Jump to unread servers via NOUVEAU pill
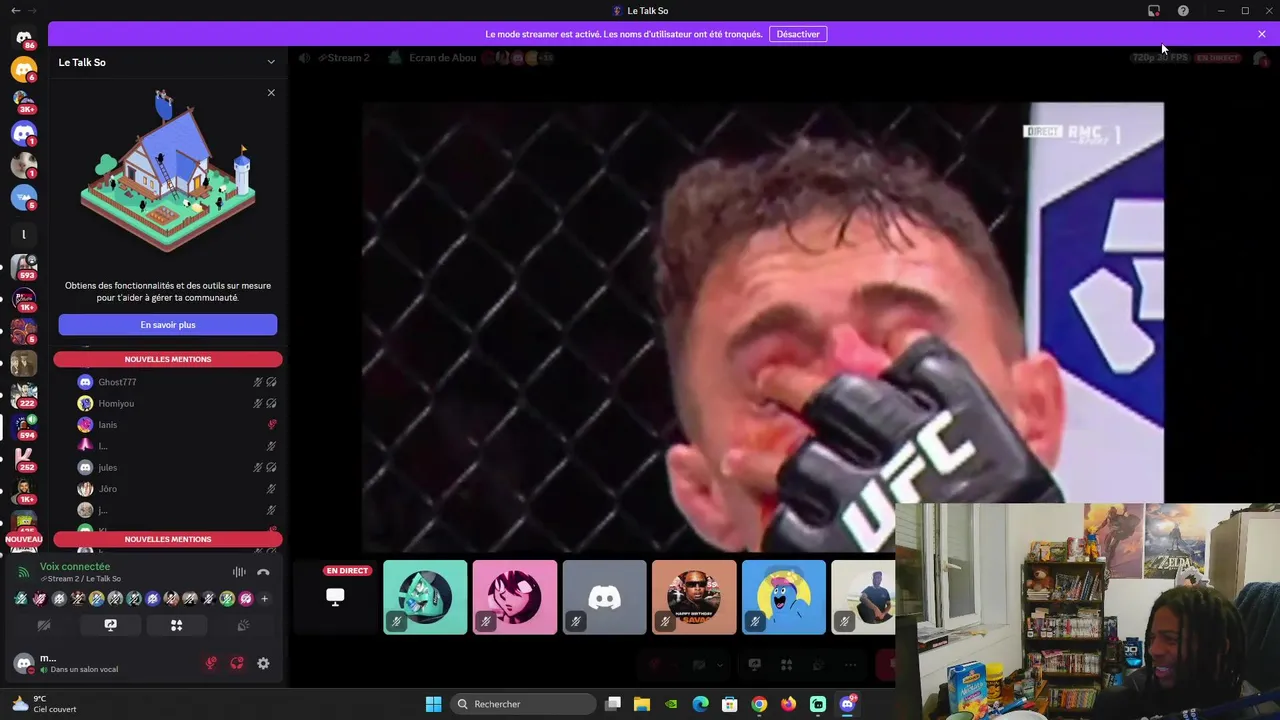This screenshot has width=1280, height=720. pos(24,539)
